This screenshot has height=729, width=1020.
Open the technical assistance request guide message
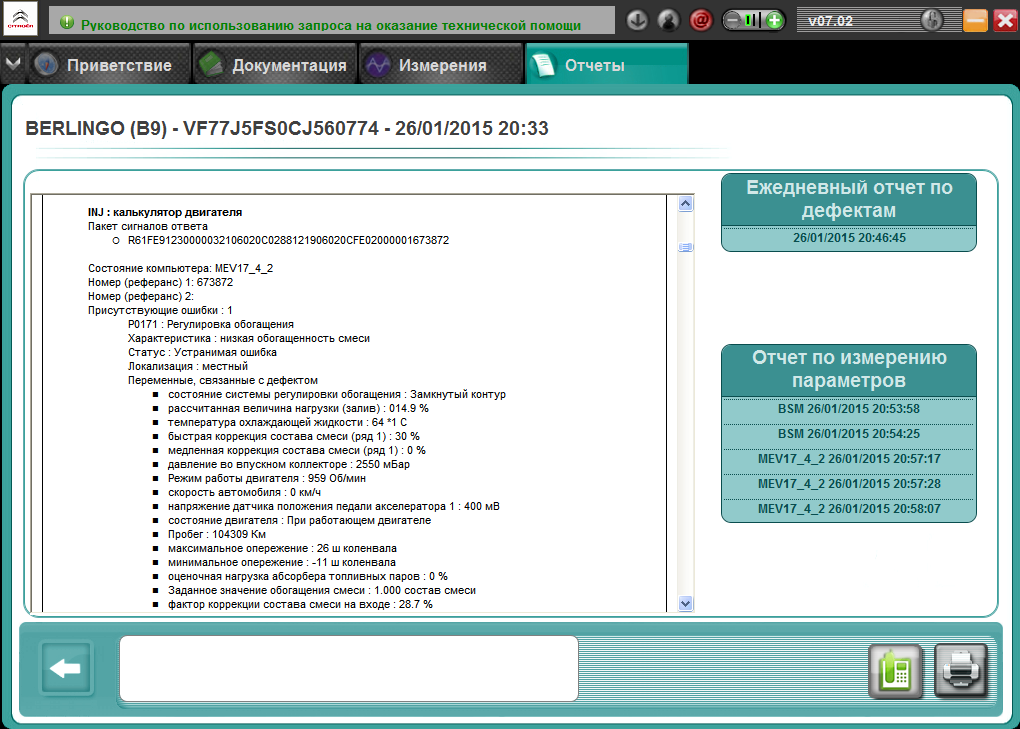click(330, 25)
